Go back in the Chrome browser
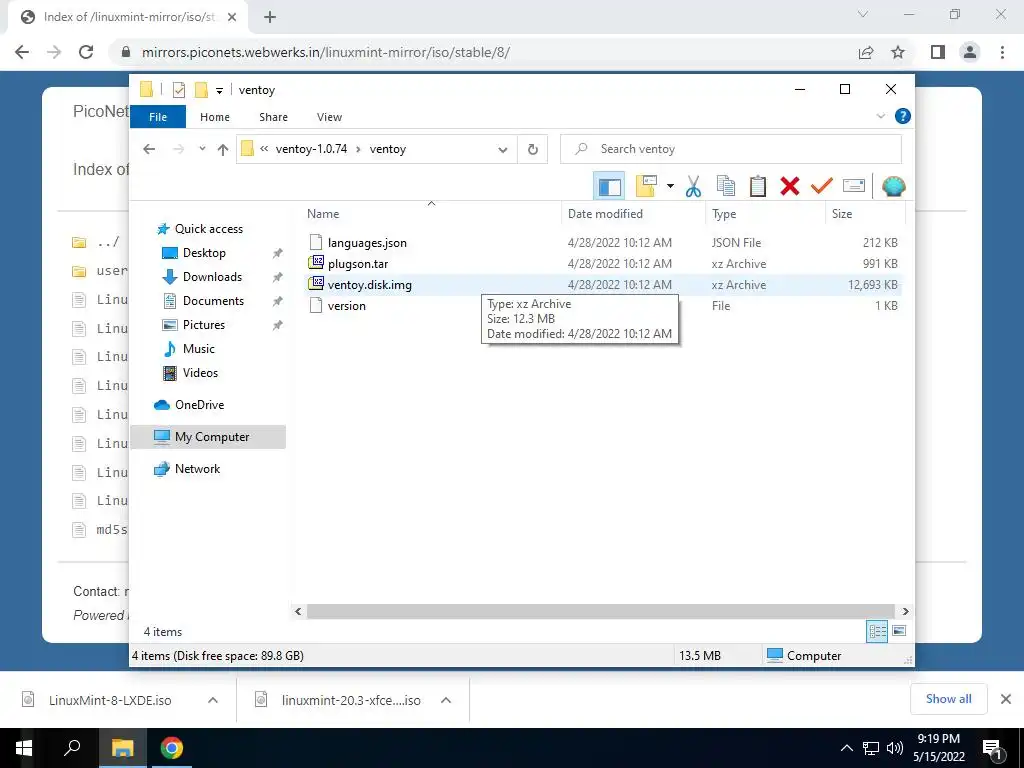 click(x=22, y=52)
